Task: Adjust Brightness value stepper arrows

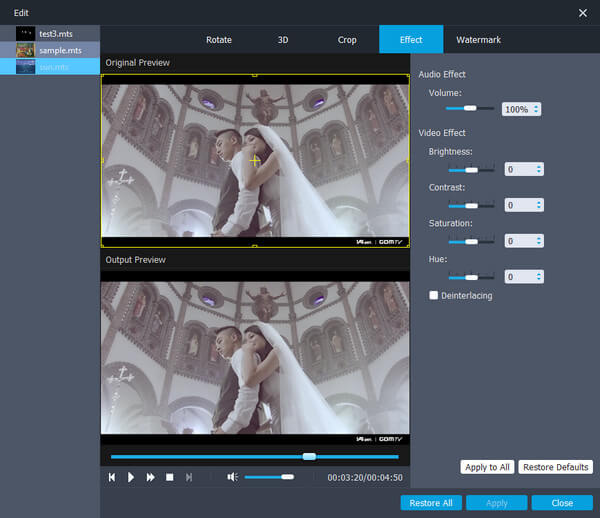Action: pos(539,169)
